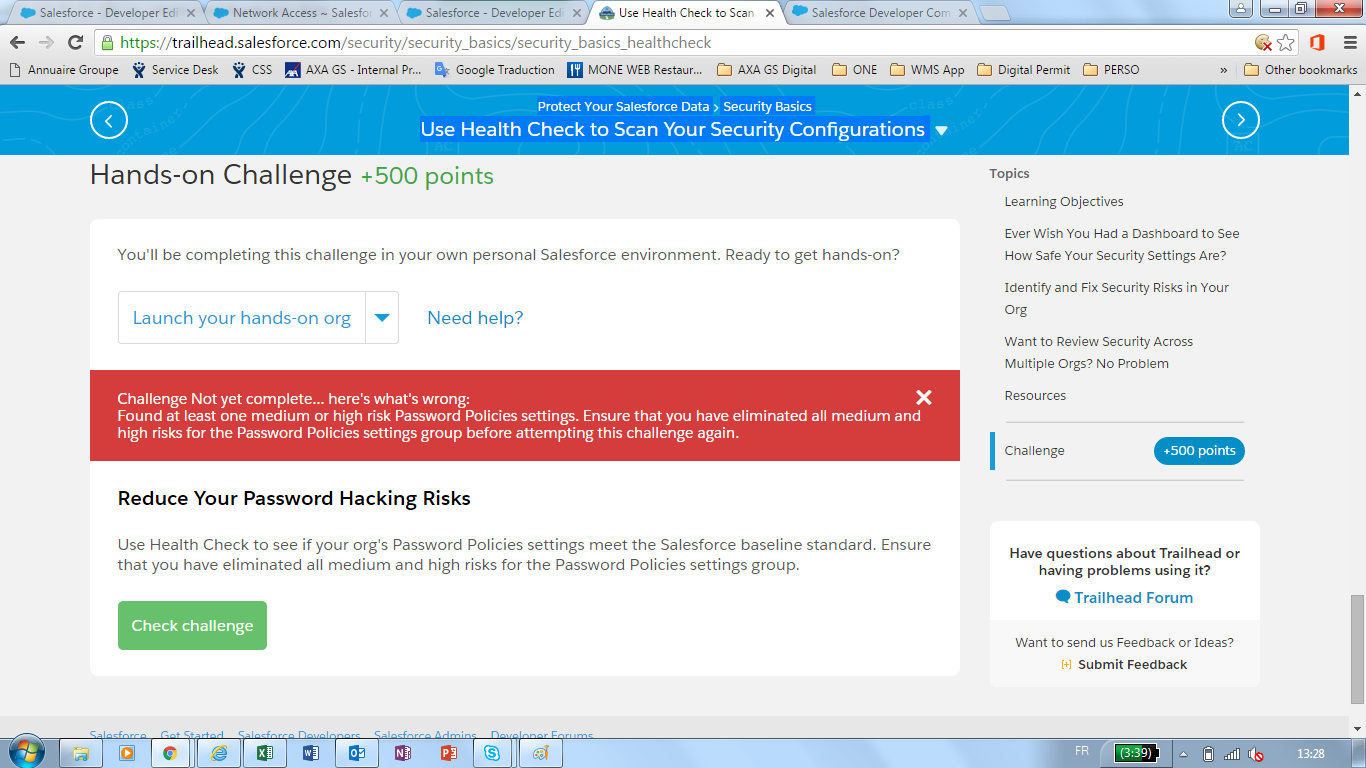Click the blocked cookies icon in address bar
The width and height of the screenshot is (1366, 768).
coord(1264,43)
